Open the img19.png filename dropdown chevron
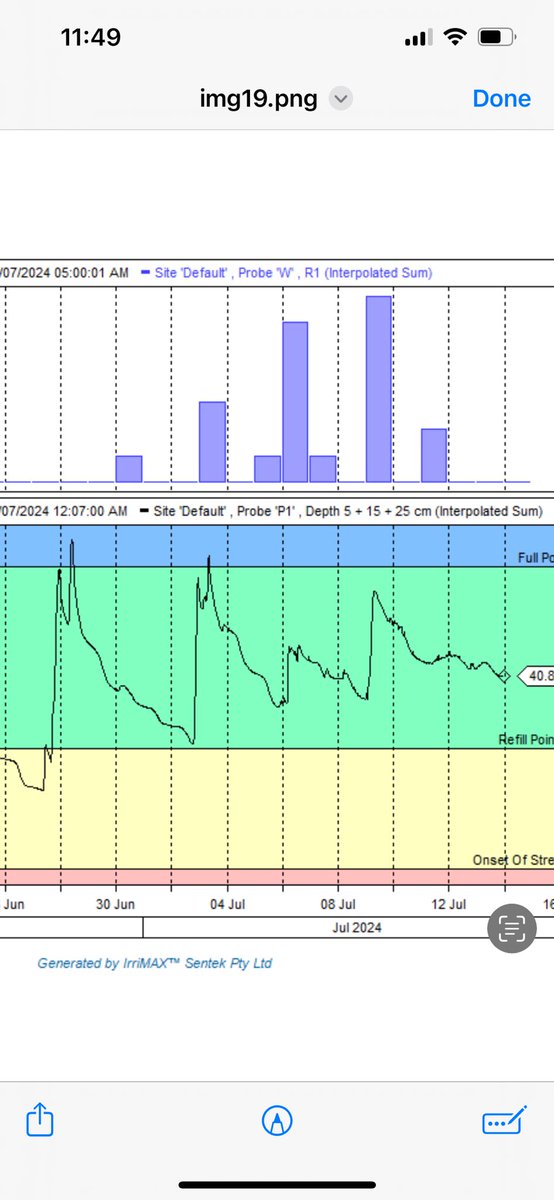The height and width of the screenshot is (1200, 554). pyautogui.click(x=341, y=99)
